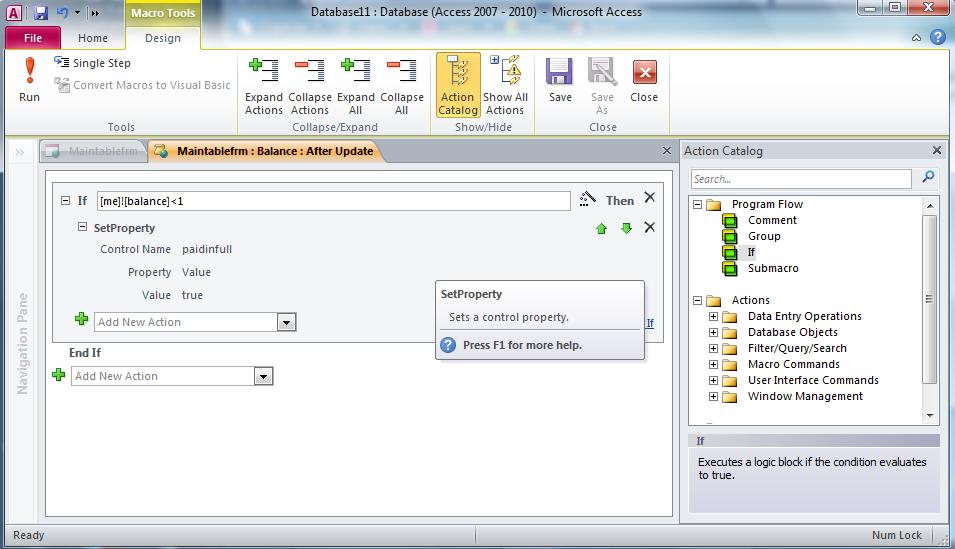
Task: Click the Action Catalog scrollbar thumb
Action: click(929, 299)
